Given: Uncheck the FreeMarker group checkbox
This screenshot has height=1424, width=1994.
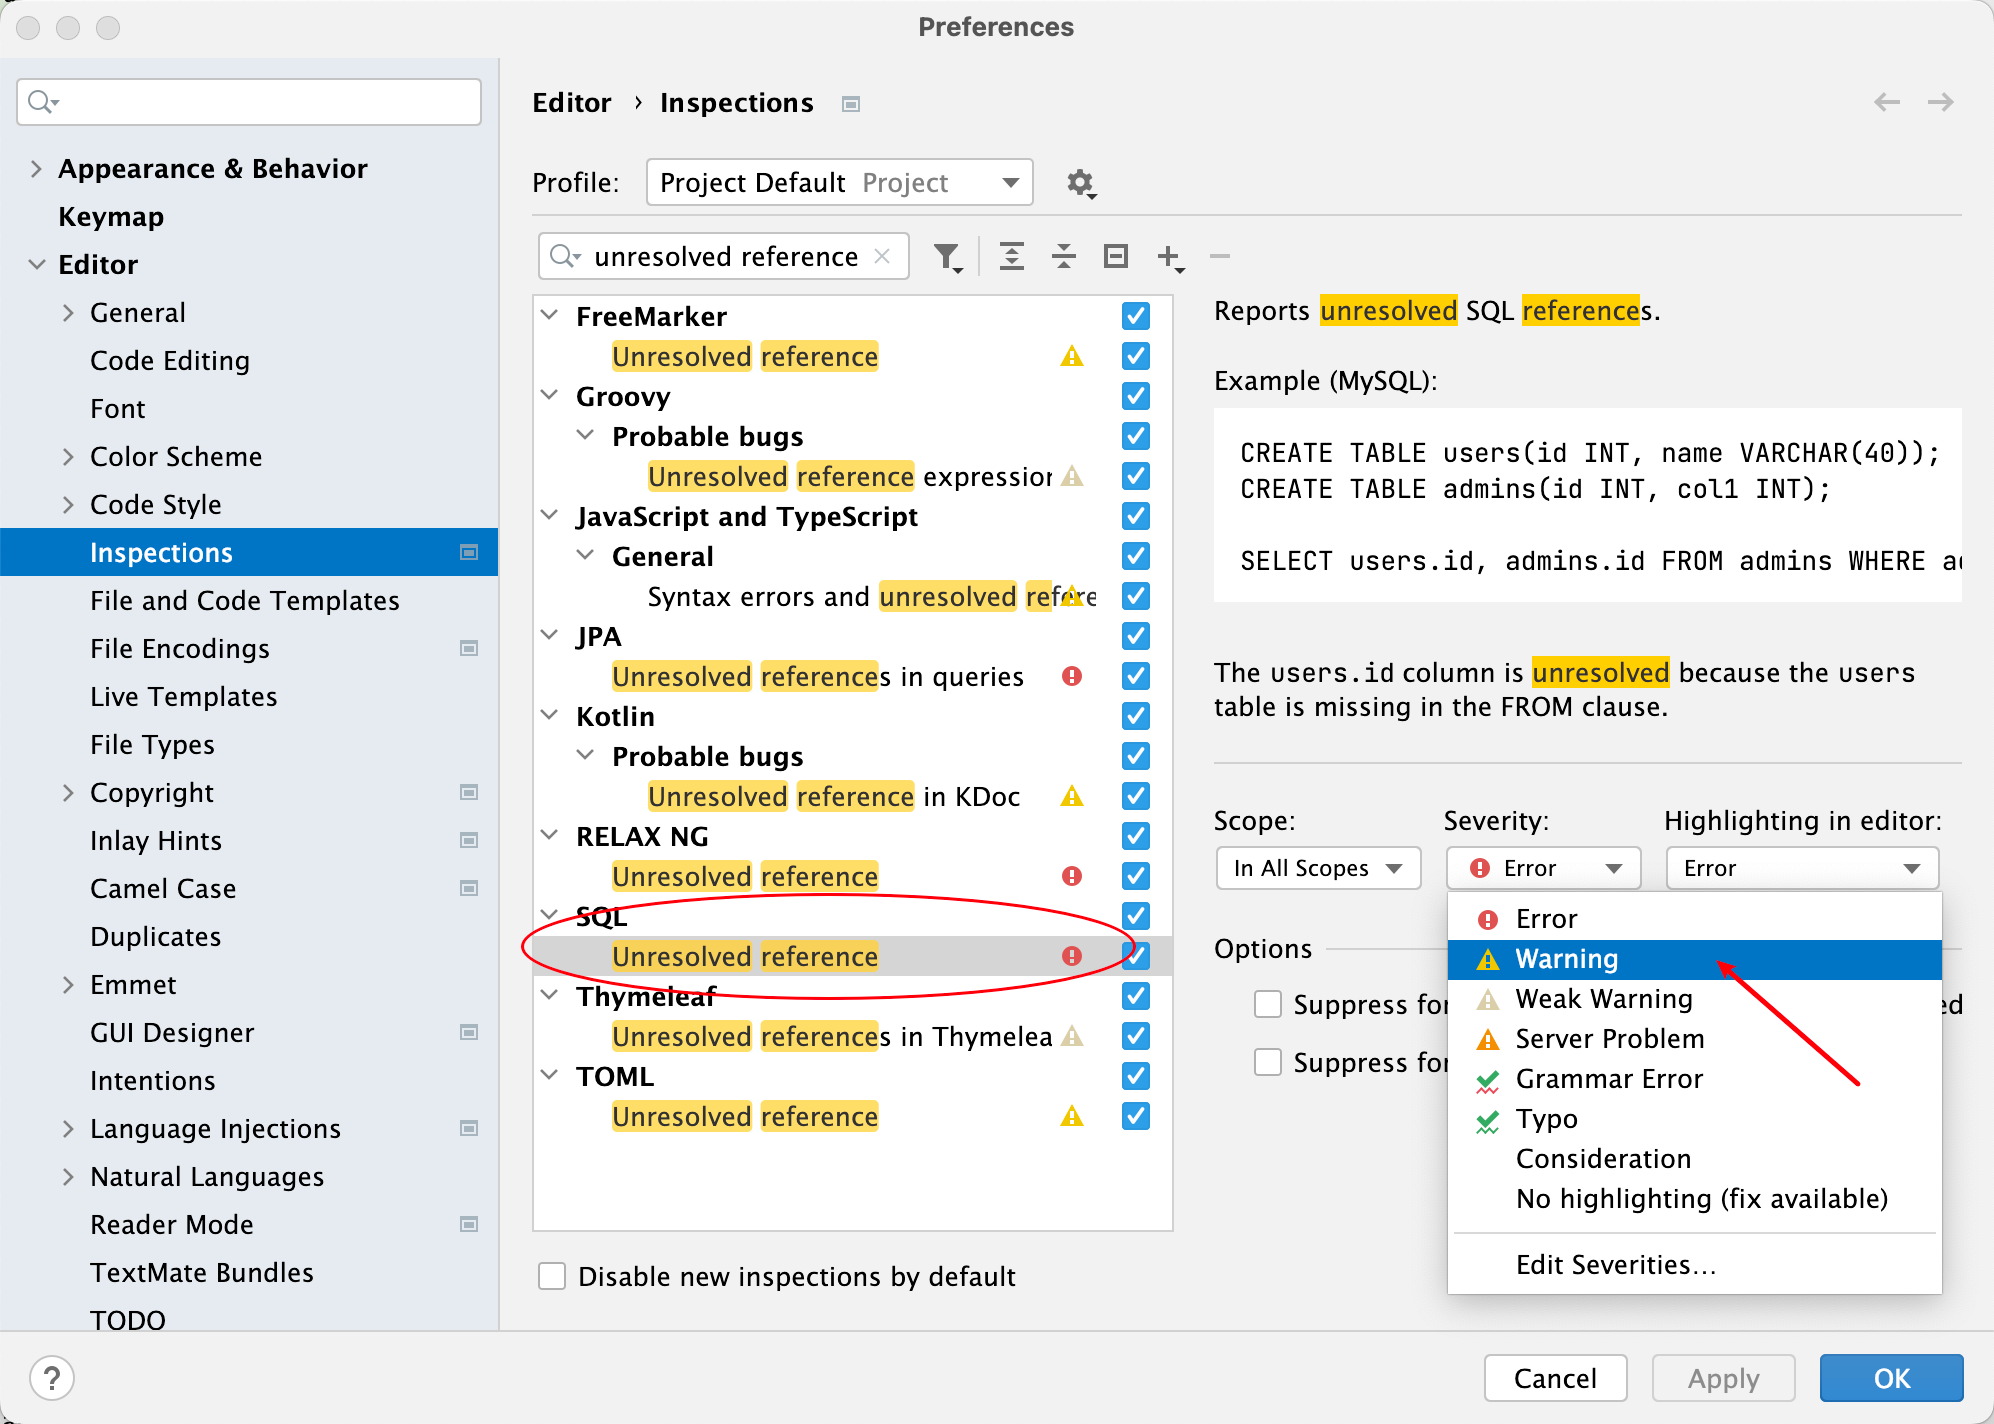Looking at the screenshot, I should 1136,316.
